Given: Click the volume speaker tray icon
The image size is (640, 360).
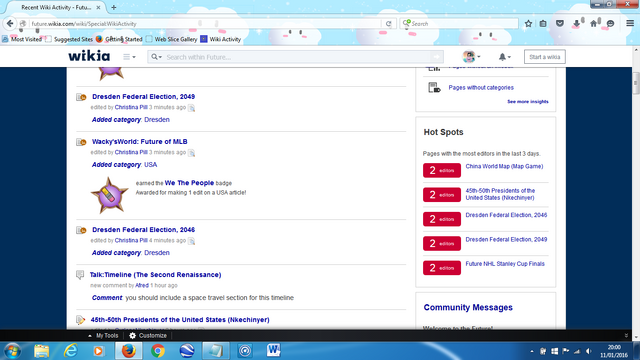Looking at the screenshot, I should [588, 351].
